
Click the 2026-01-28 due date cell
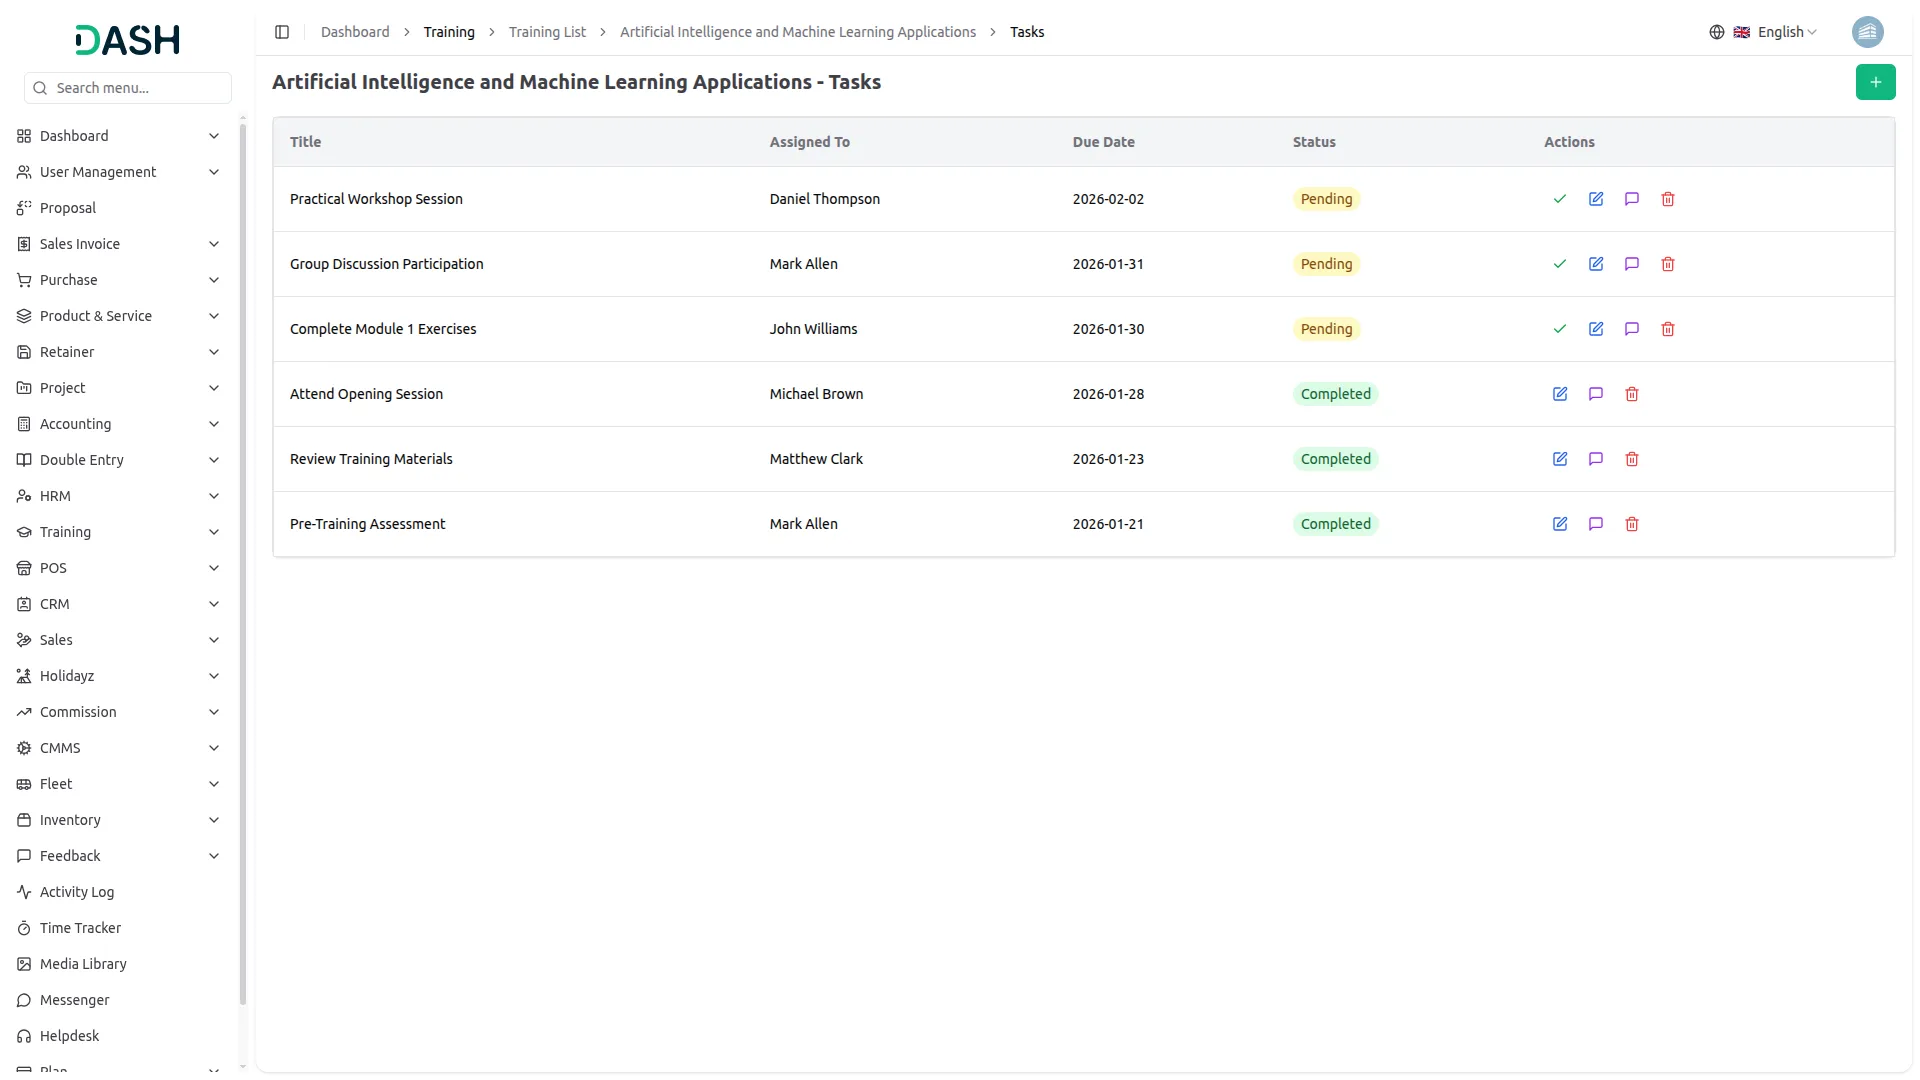coord(1108,394)
